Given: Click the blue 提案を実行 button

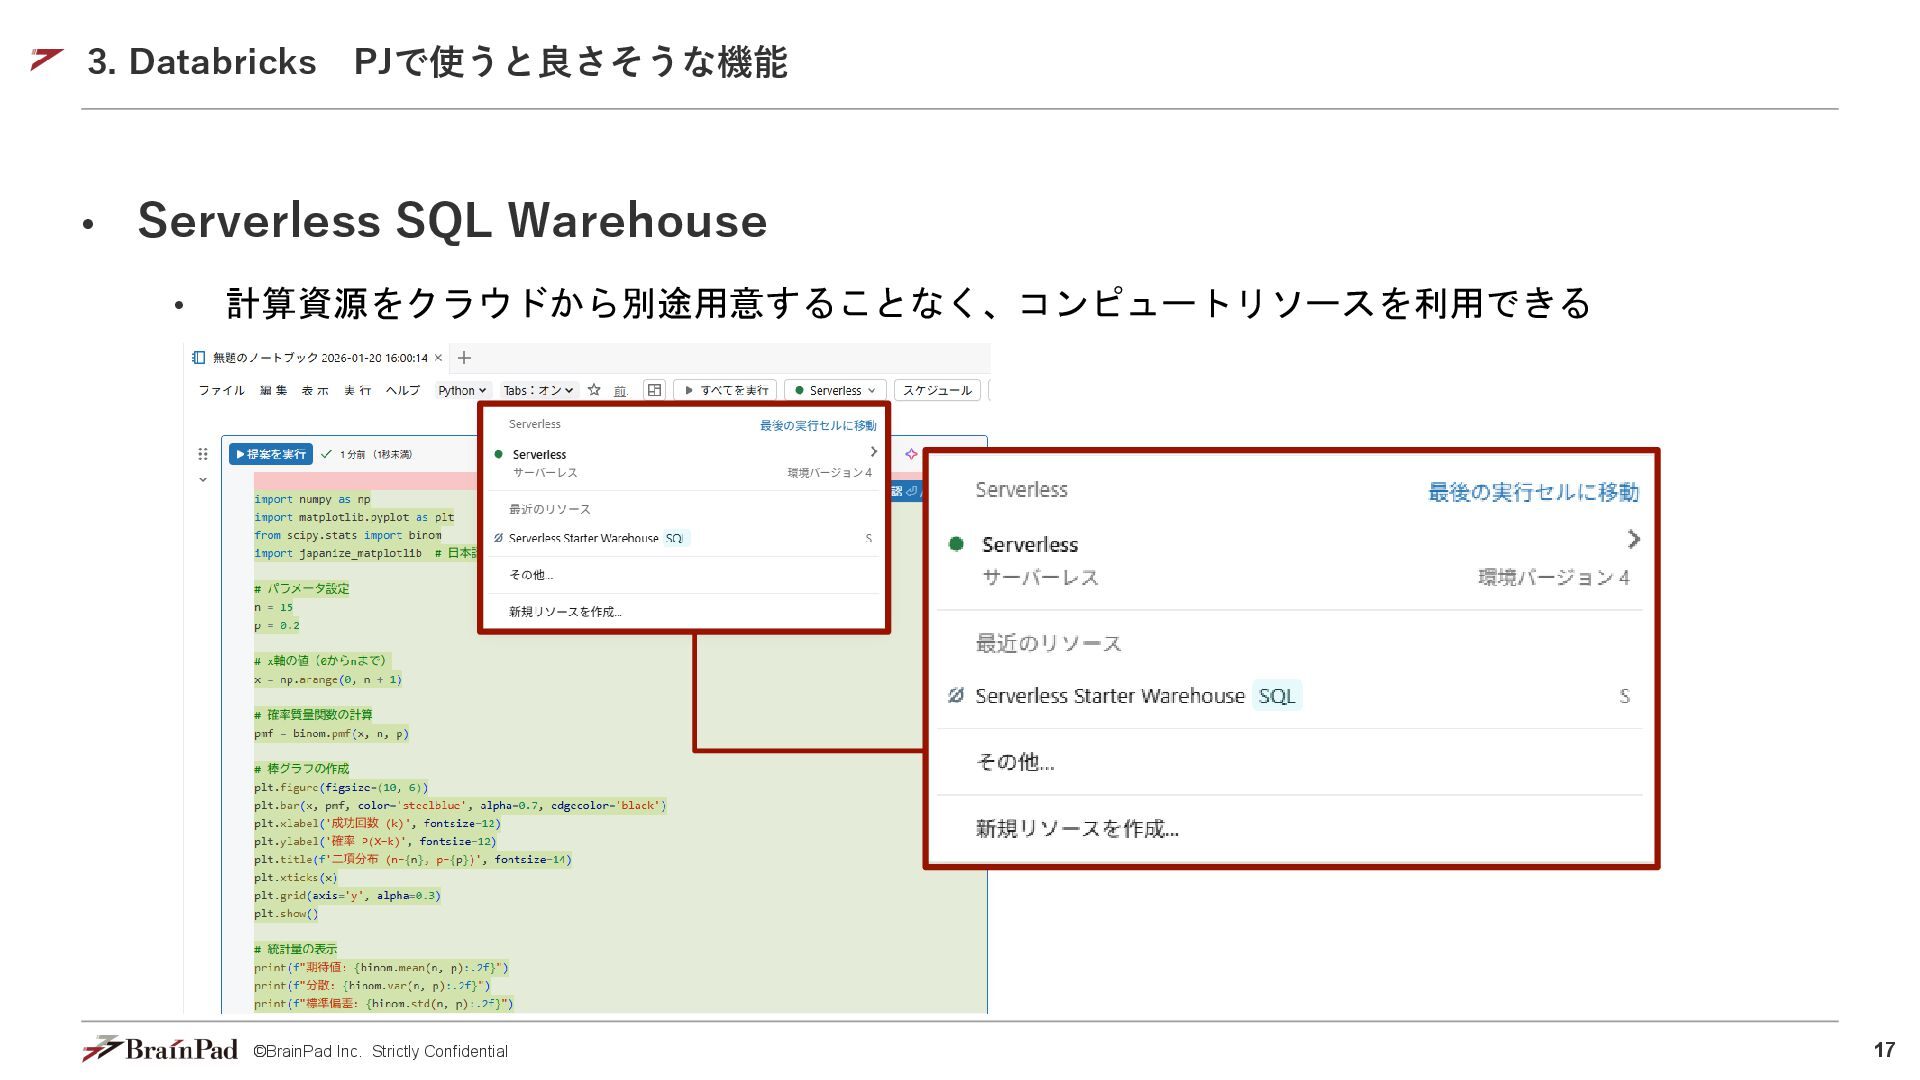Looking at the screenshot, I should pyautogui.click(x=271, y=454).
